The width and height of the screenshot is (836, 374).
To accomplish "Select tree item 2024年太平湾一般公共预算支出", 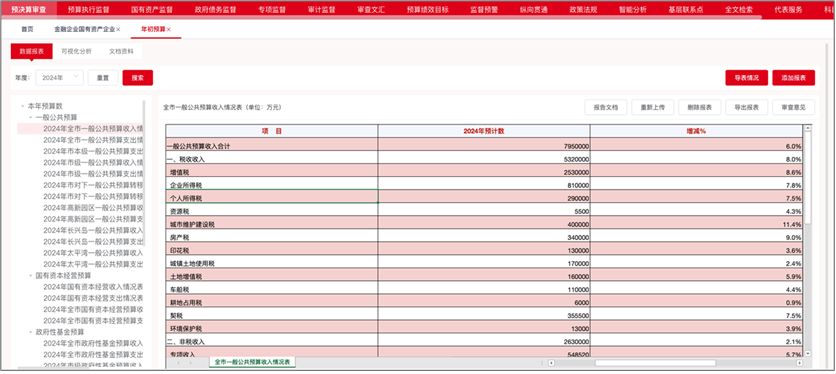I will coord(93,264).
